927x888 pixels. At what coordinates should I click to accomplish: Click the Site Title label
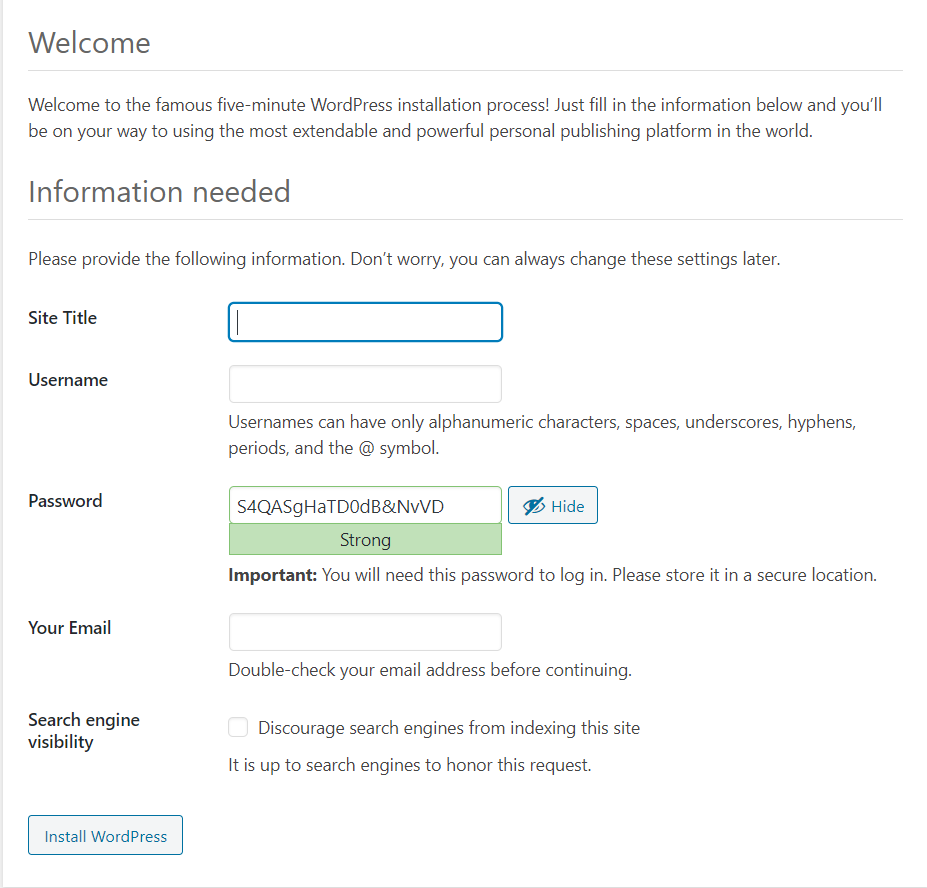pyautogui.click(x=63, y=318)
